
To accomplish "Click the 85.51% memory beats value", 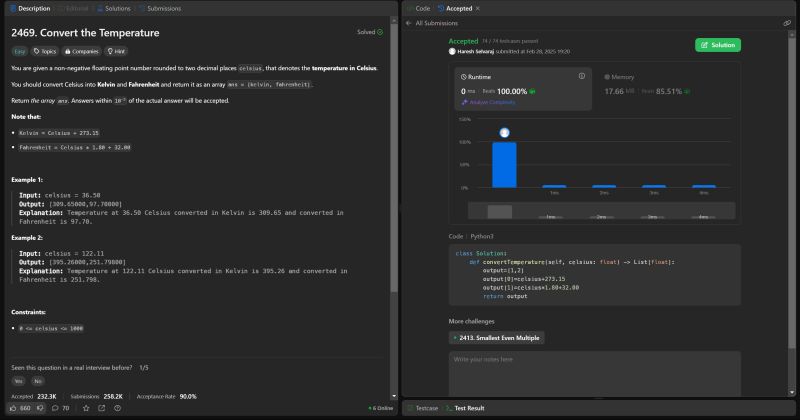I will pyautogui.click(x=669, y=91).
